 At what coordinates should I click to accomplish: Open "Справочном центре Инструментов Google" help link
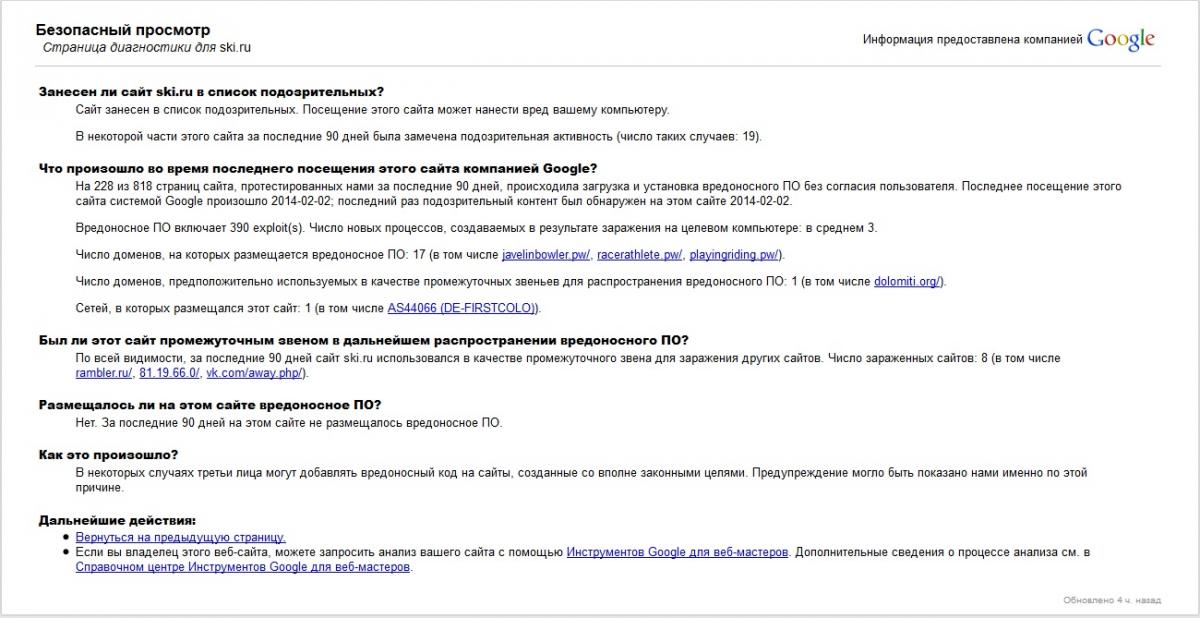[x=243, y=567]
